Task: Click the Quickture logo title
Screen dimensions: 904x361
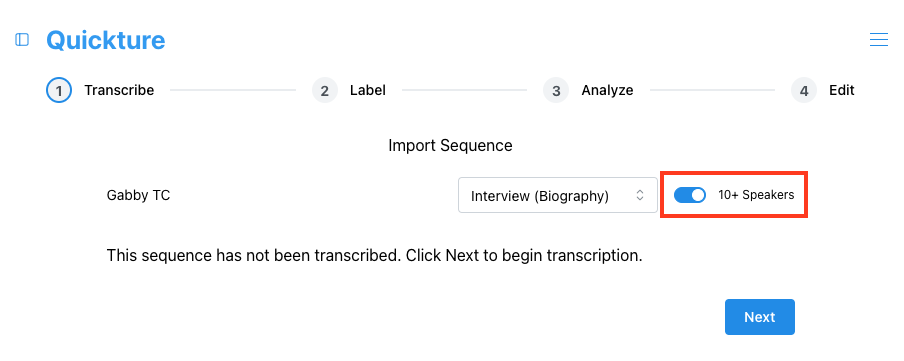Action: pyautogui.click(x=106, y=40)
